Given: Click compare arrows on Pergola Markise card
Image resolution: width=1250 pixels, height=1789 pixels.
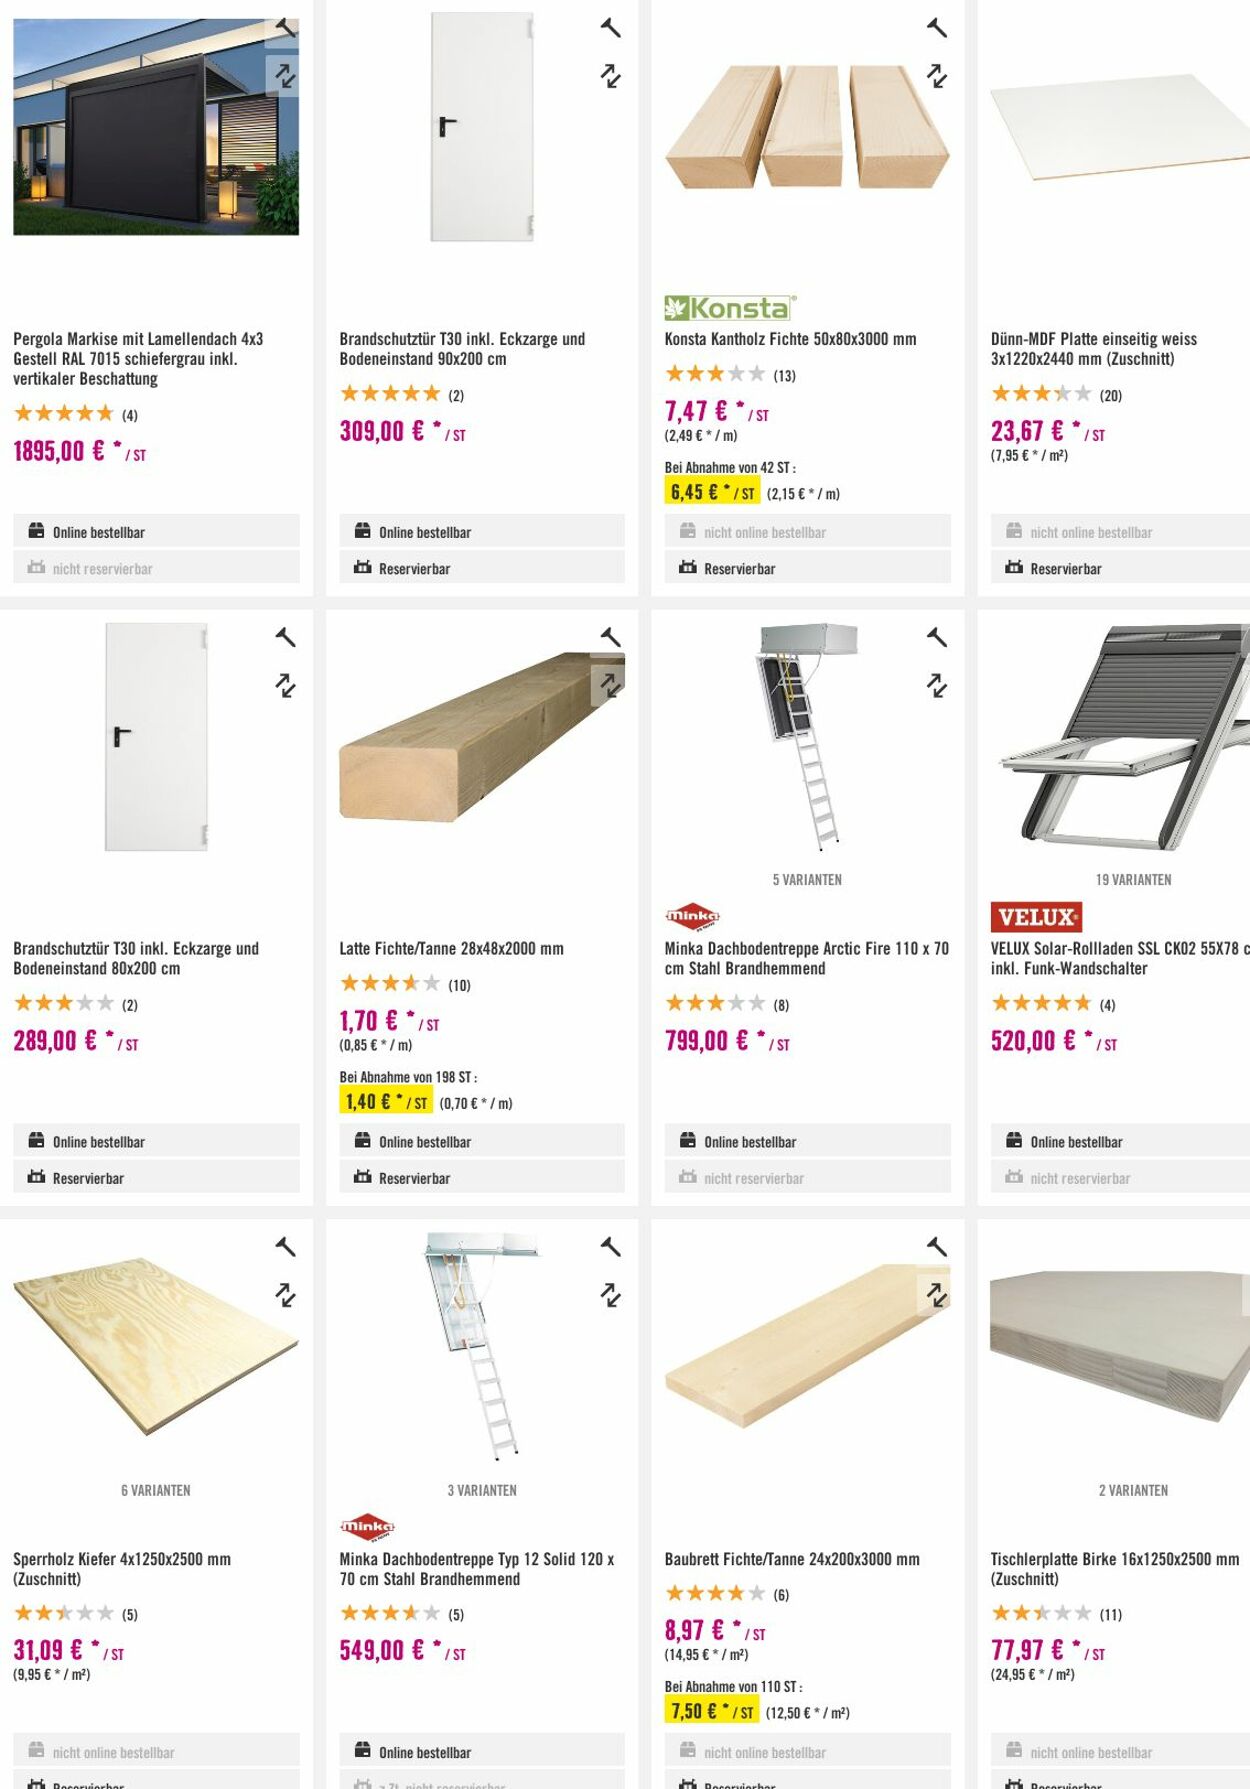Looking at the screenshot, I should (x=285, y=76).
